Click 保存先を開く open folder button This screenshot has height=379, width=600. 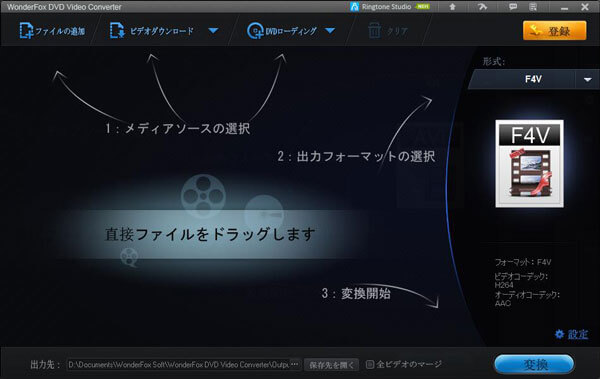(x=331, y=365)
